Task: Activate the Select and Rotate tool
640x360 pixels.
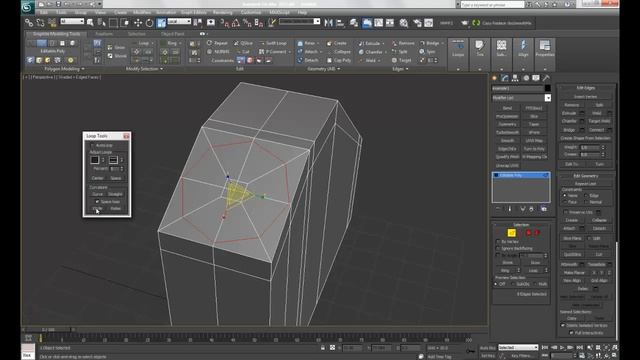Action: [149, 23]
